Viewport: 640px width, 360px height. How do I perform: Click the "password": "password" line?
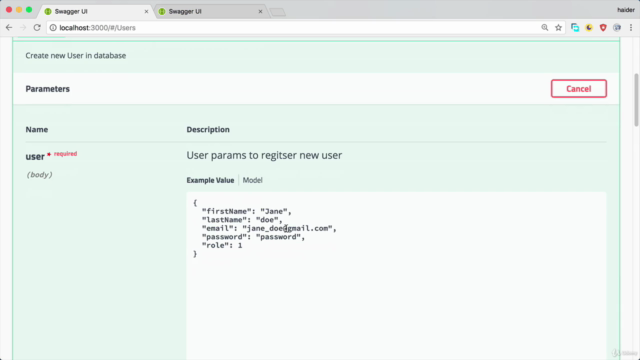pos(253,237)
